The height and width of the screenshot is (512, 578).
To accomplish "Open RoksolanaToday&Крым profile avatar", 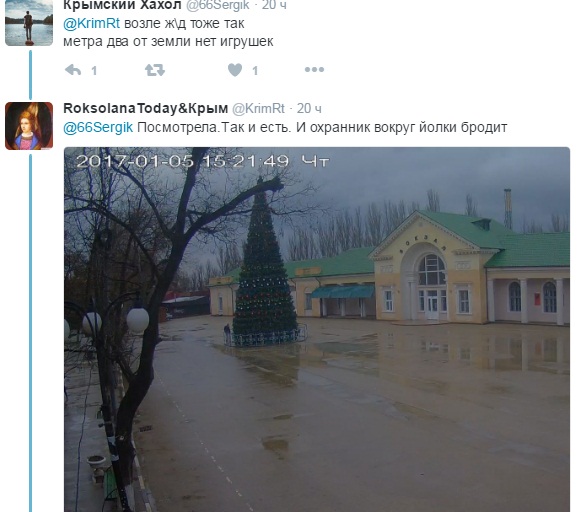I will pyautogui.click(x=29, y=126).
